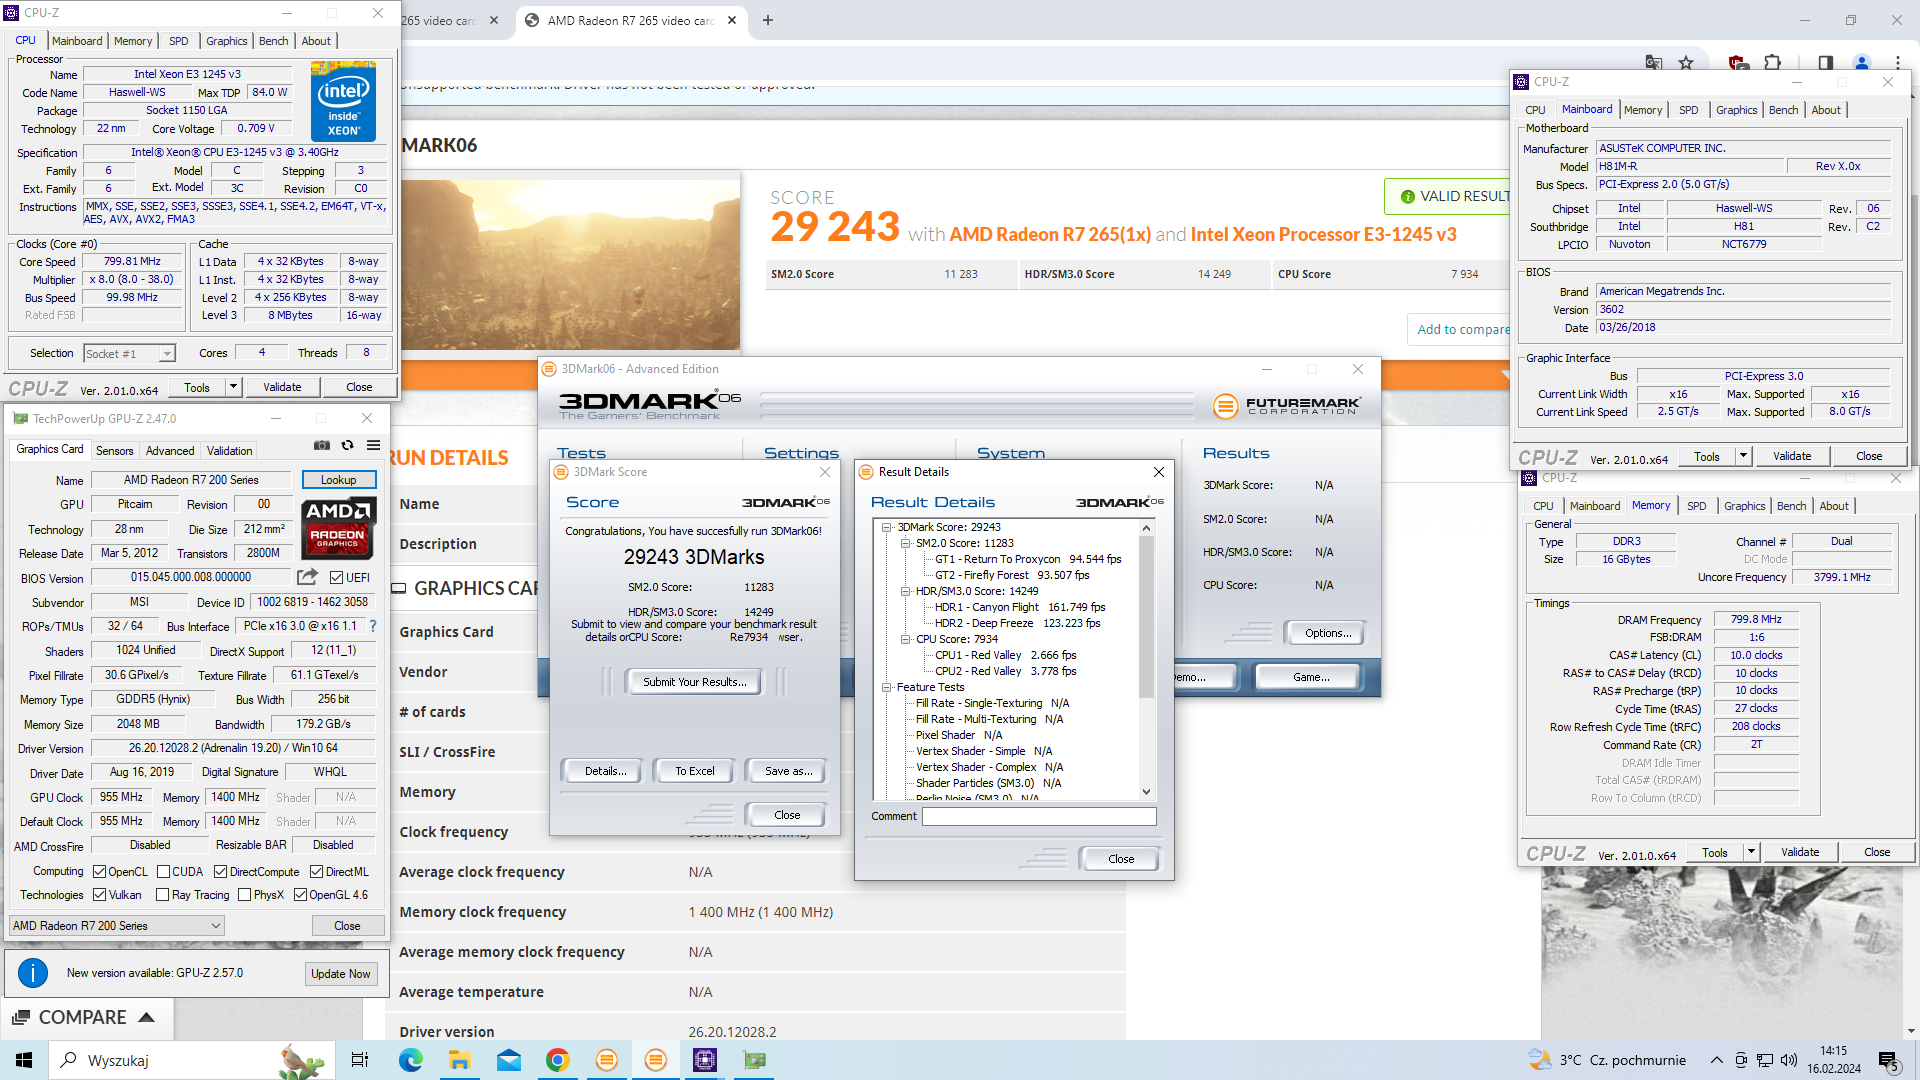
Task: Open the GPU-Z hamburger menu
Action: pos(373,446)
